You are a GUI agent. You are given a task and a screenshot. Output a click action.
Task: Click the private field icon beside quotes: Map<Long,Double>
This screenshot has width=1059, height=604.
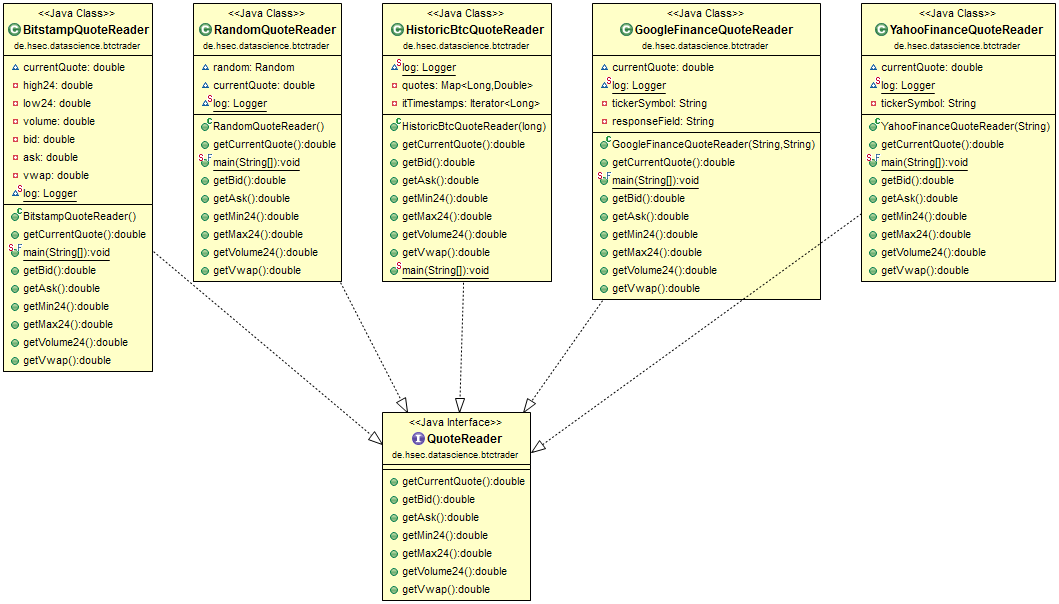pyautogui.click(x=394, y=86)
